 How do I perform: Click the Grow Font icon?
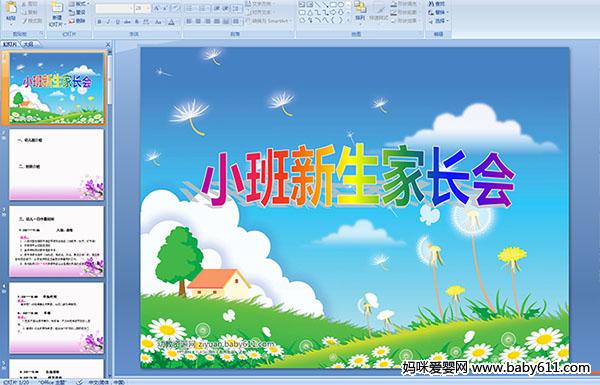coord(157,8)
